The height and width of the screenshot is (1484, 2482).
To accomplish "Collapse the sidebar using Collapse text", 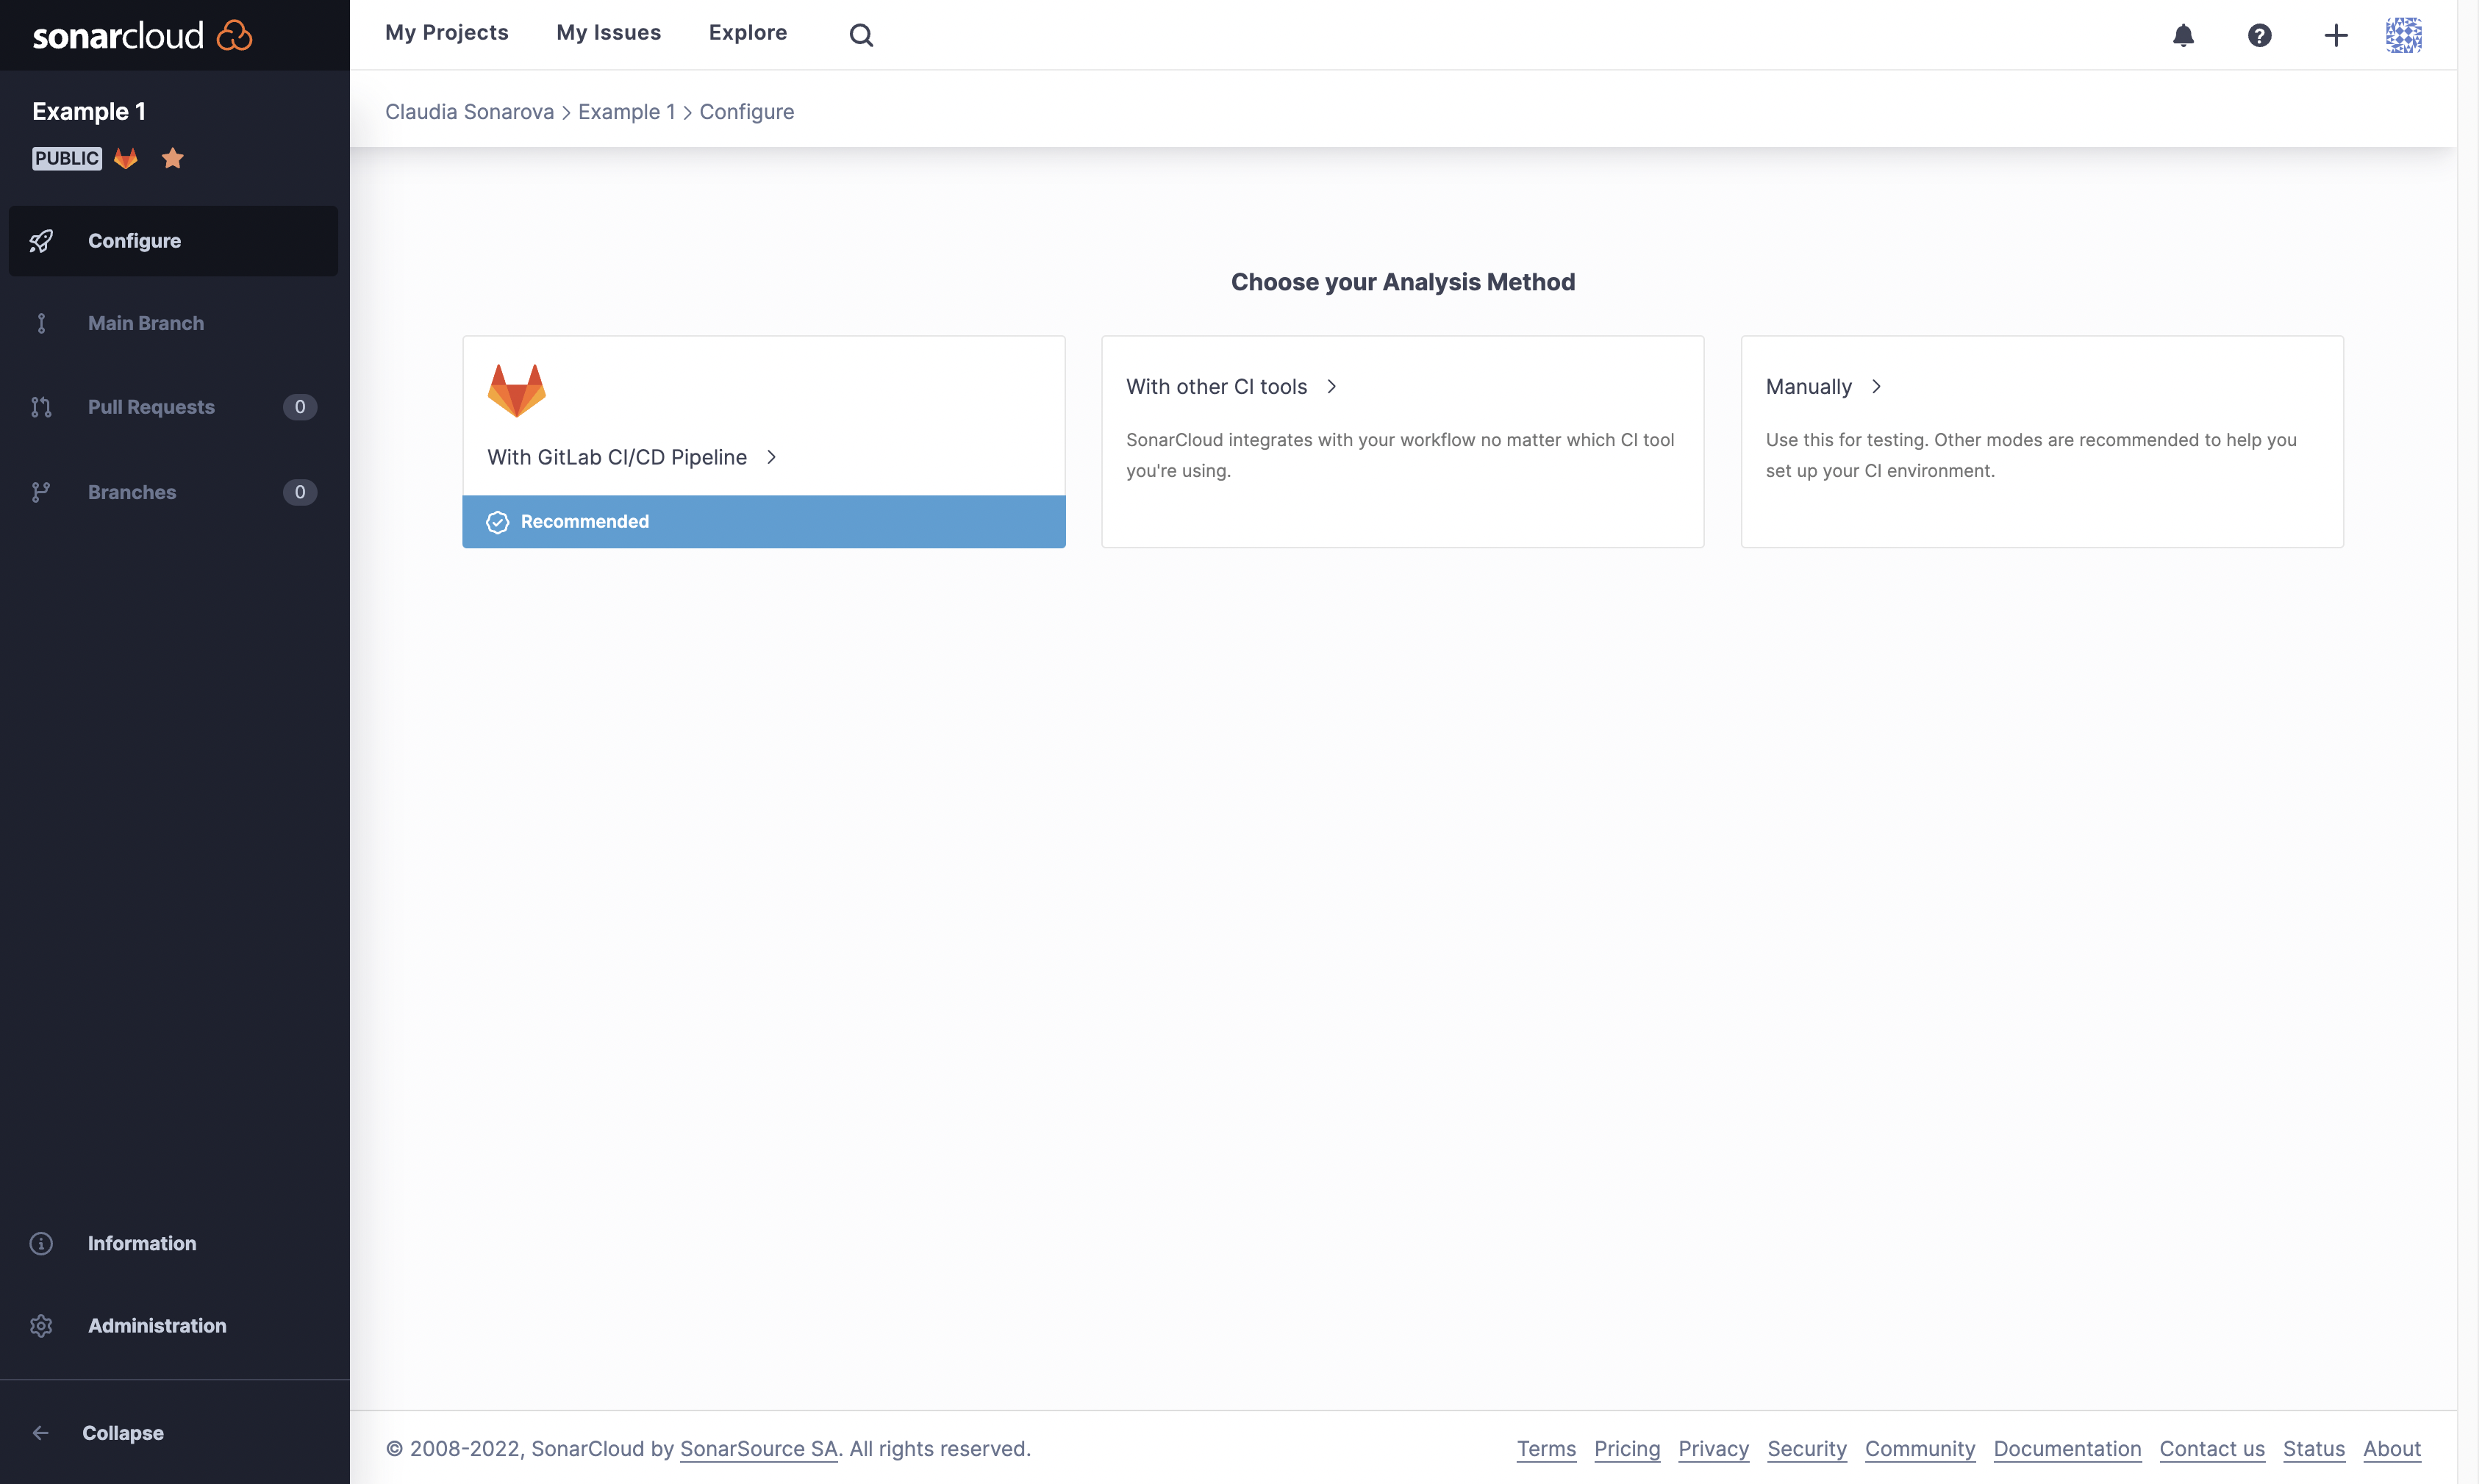I will pyautogui.click(x=123, y=1433).
